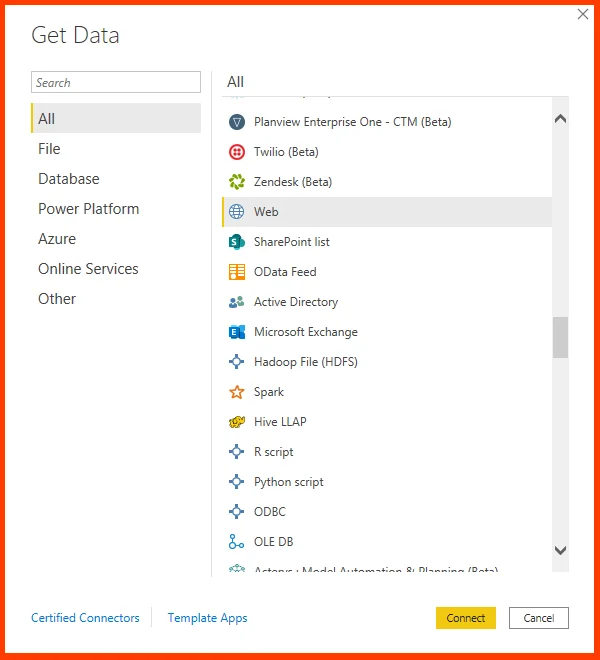Choose the Azure category

coord(57,239)
